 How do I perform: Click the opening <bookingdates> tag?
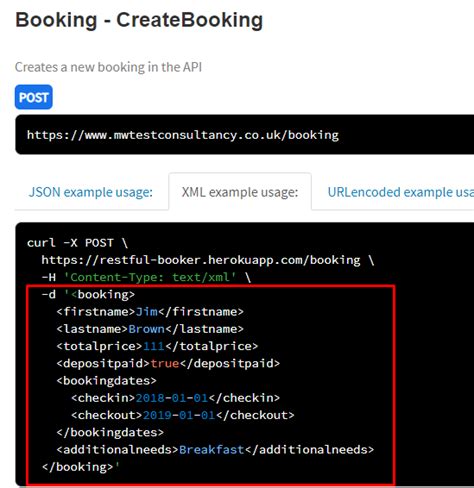point(106,381)
